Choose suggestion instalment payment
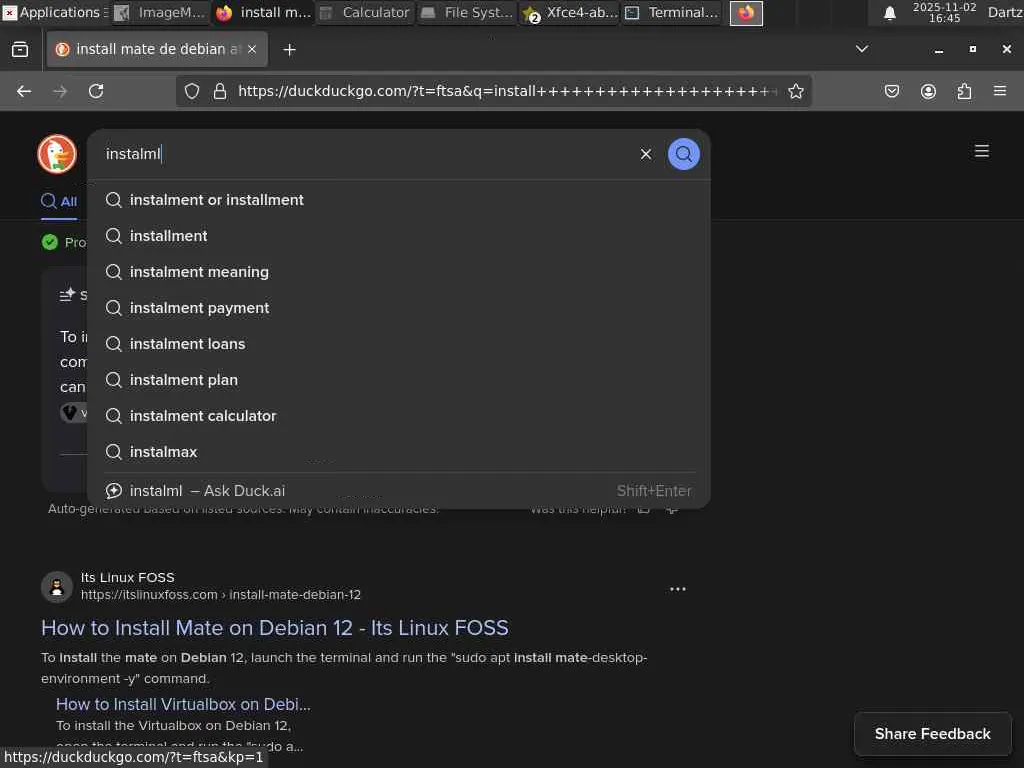Image resolution: width=1024 pixels, height=768 pixels. tap(398, 308)
